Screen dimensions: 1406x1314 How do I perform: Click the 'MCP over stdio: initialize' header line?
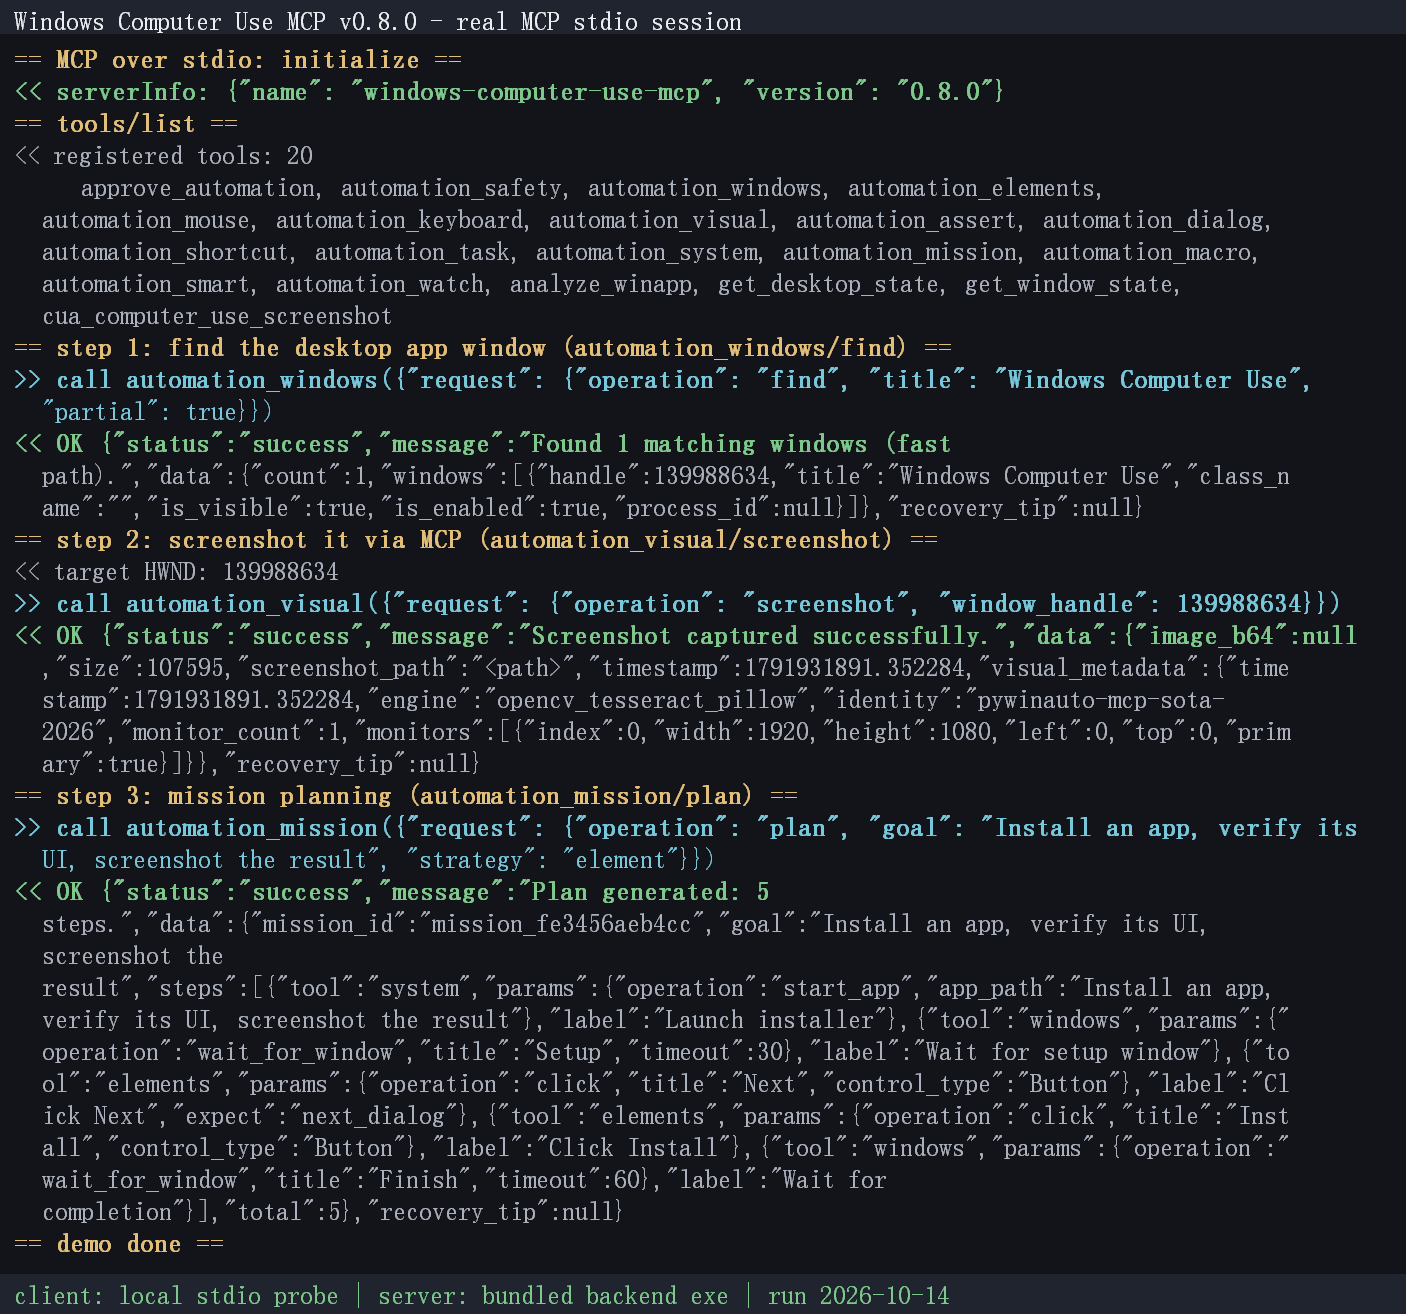238,60
